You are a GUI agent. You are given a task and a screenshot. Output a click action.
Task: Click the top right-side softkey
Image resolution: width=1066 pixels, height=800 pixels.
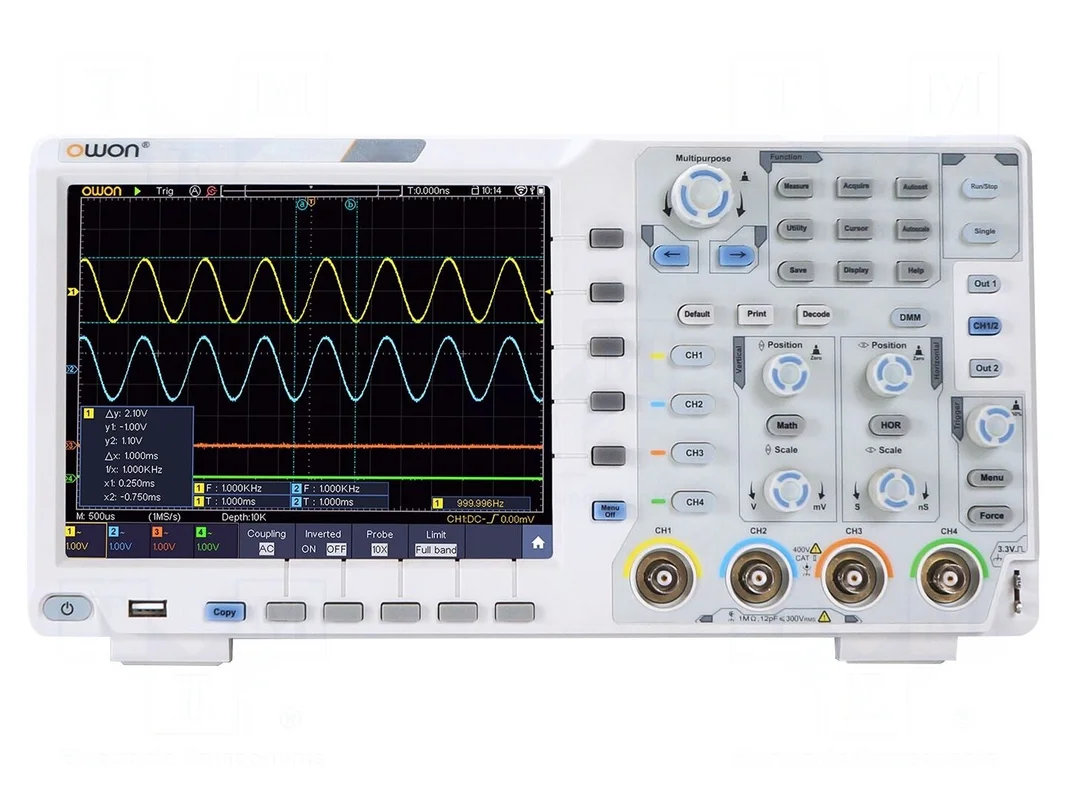606,239
